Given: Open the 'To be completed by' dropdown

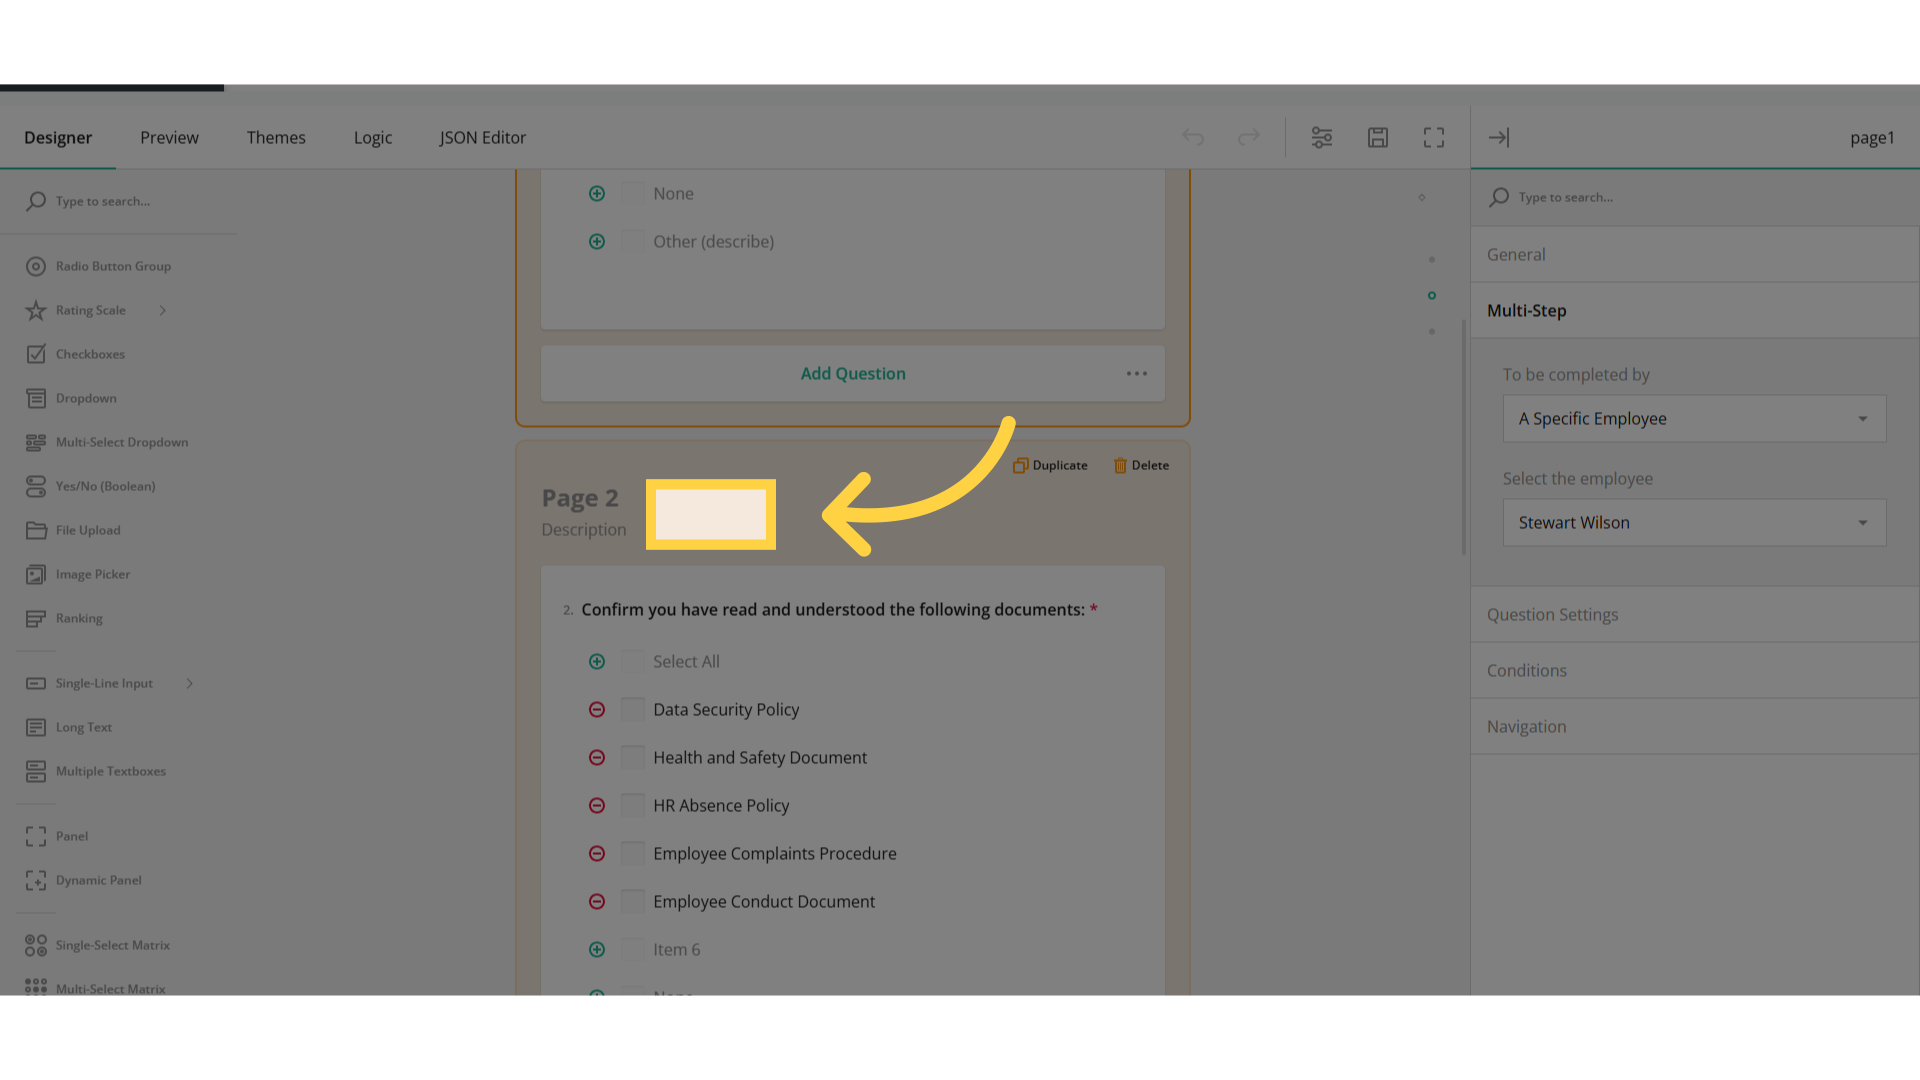Looking at the screenshot, I should point(1694,418).
